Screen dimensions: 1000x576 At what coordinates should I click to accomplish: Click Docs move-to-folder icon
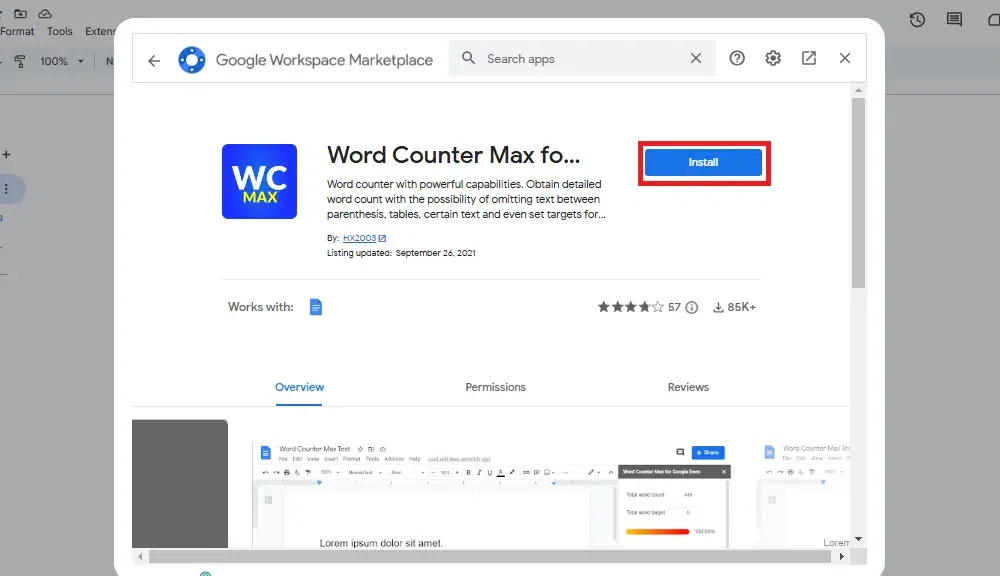(x=20, y=13)
